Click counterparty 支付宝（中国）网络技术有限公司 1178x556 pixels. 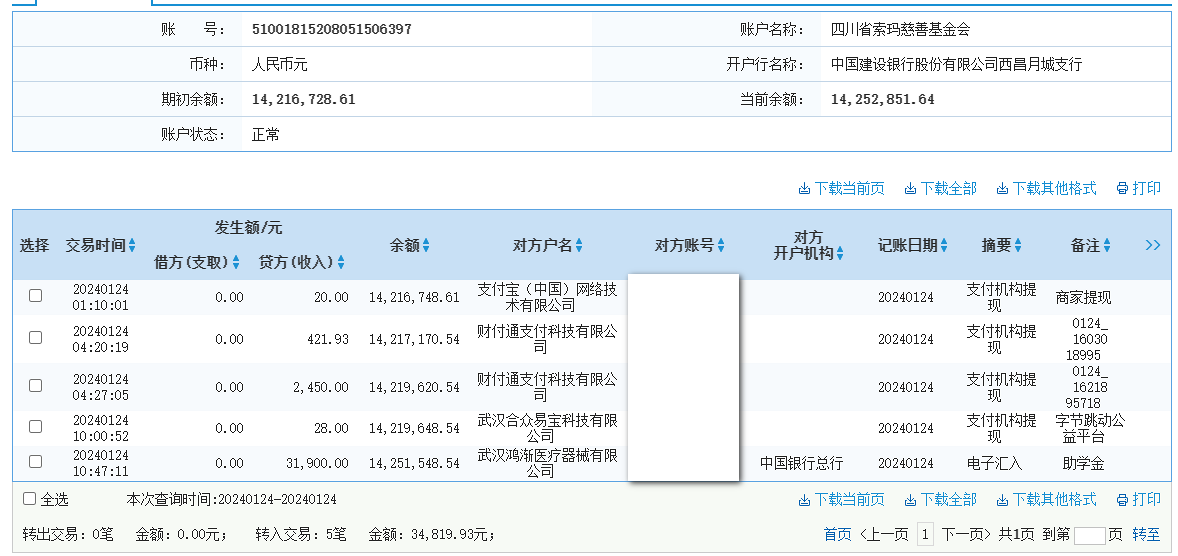click(548, 297)
